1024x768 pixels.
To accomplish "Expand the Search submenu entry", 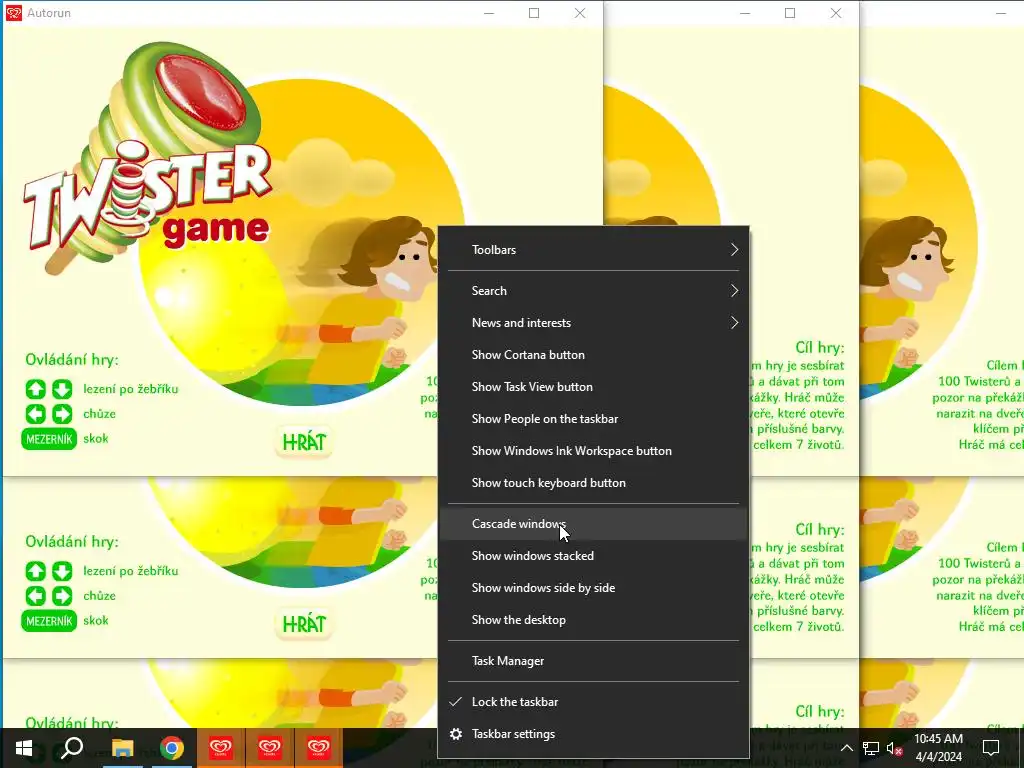I will tap(594, 291).
